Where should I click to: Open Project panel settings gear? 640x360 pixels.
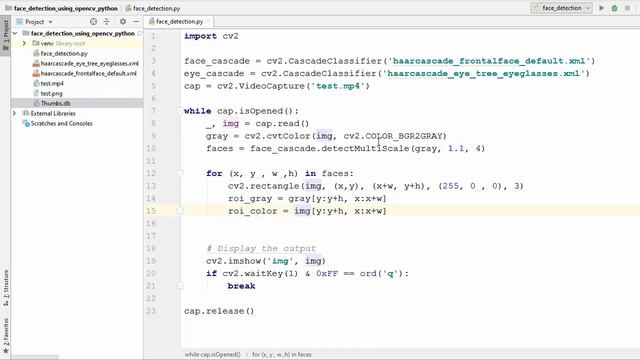122,22
